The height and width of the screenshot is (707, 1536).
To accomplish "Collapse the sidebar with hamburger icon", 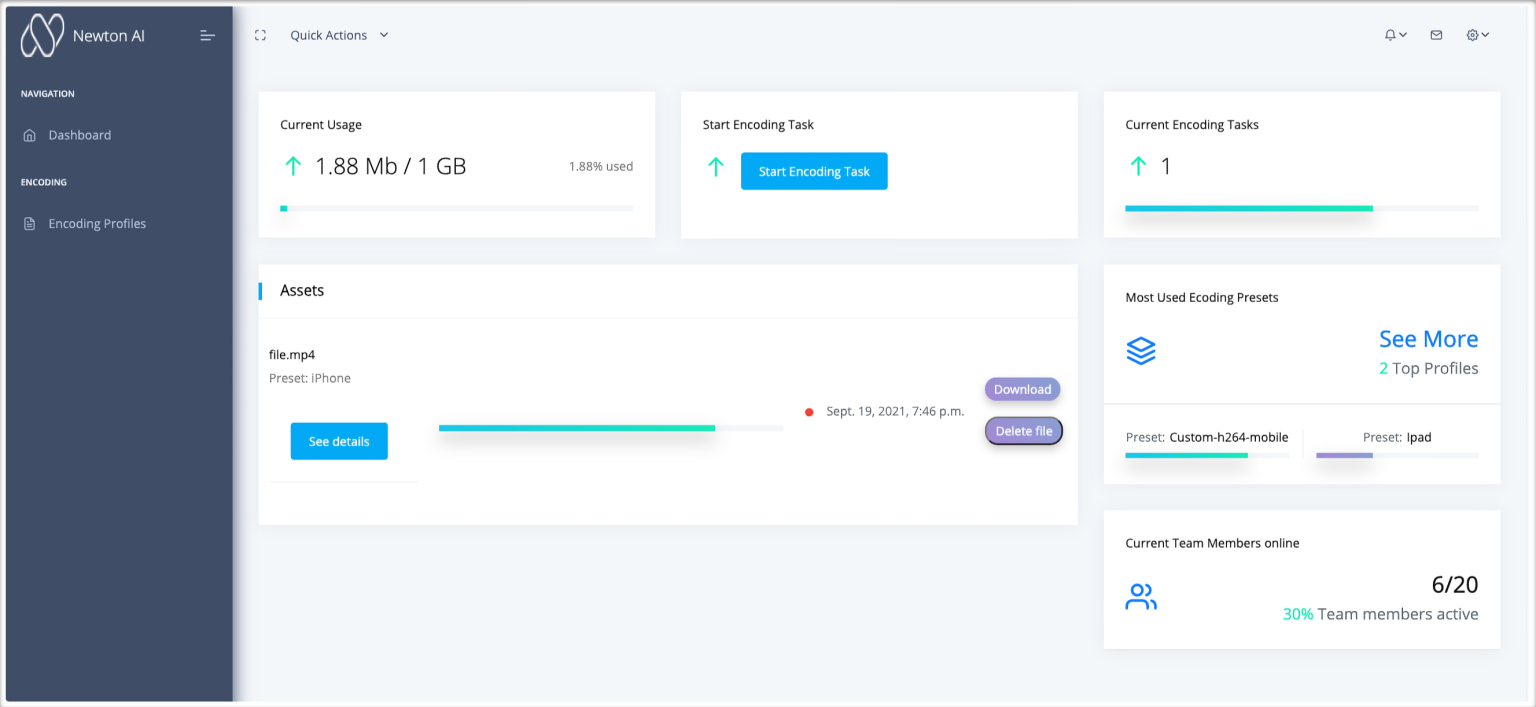I will coord(207,35).
